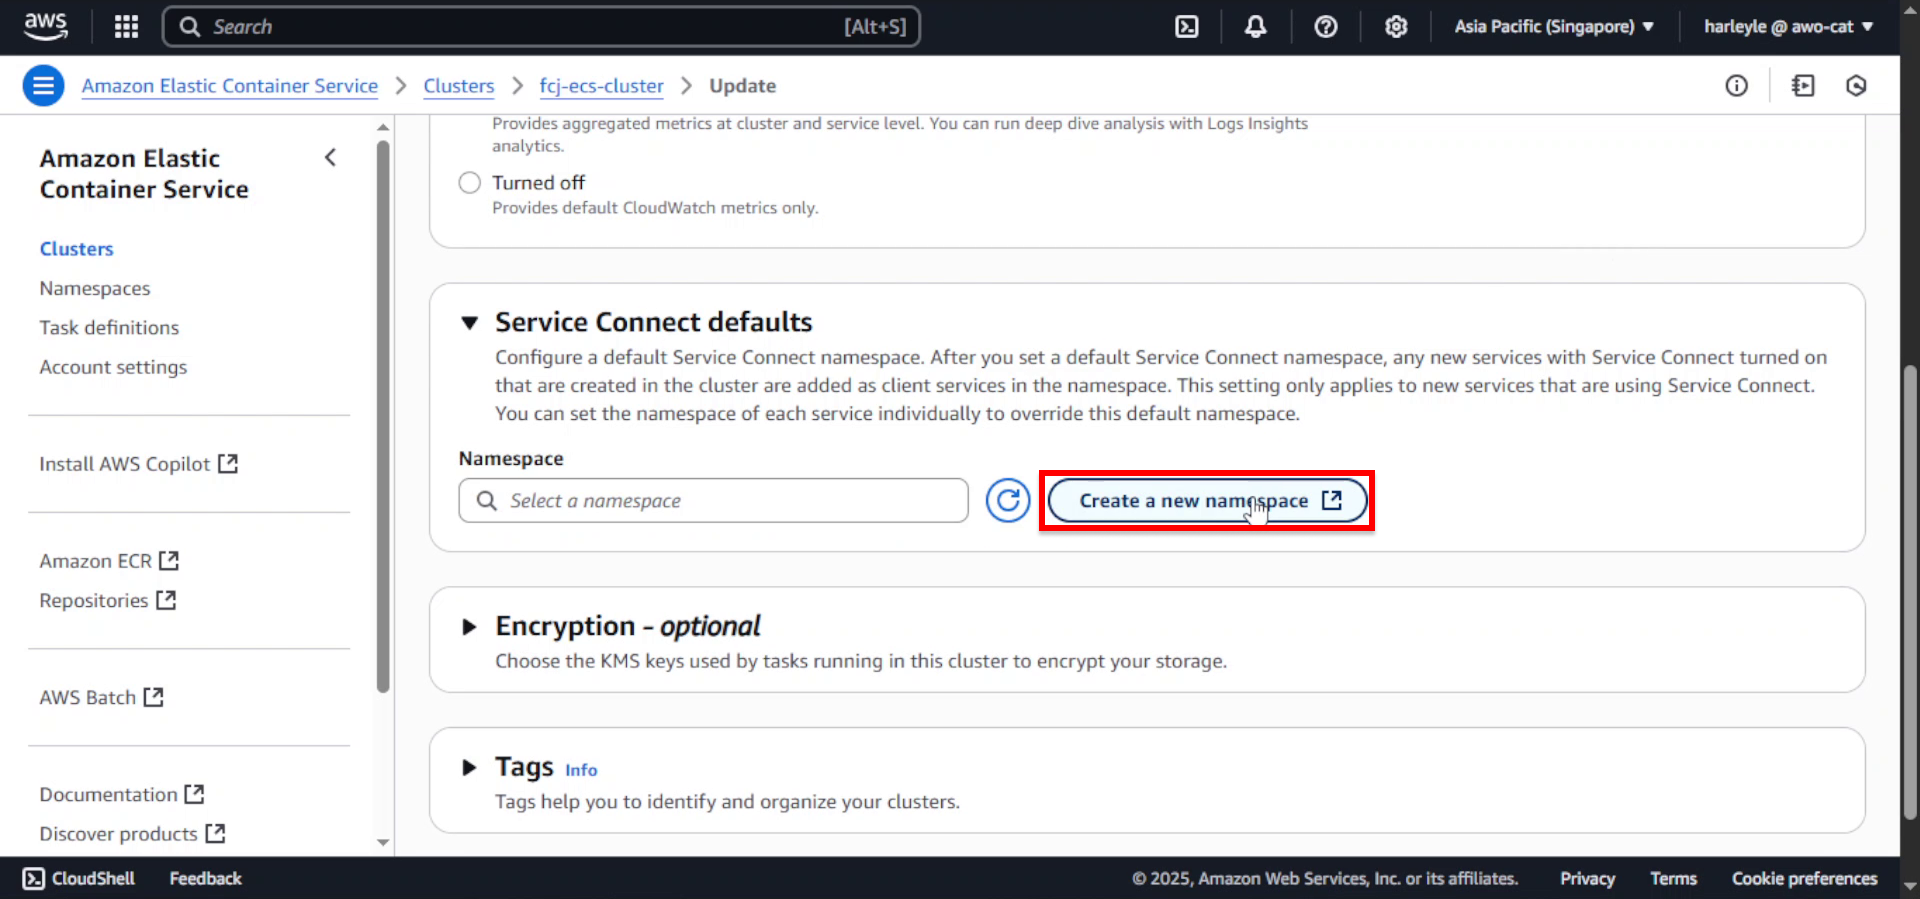The width and height of the screenshot is (1920, 899).
Task: Click the external-link icon beside Discover products
Action: [x=215, y=833]
